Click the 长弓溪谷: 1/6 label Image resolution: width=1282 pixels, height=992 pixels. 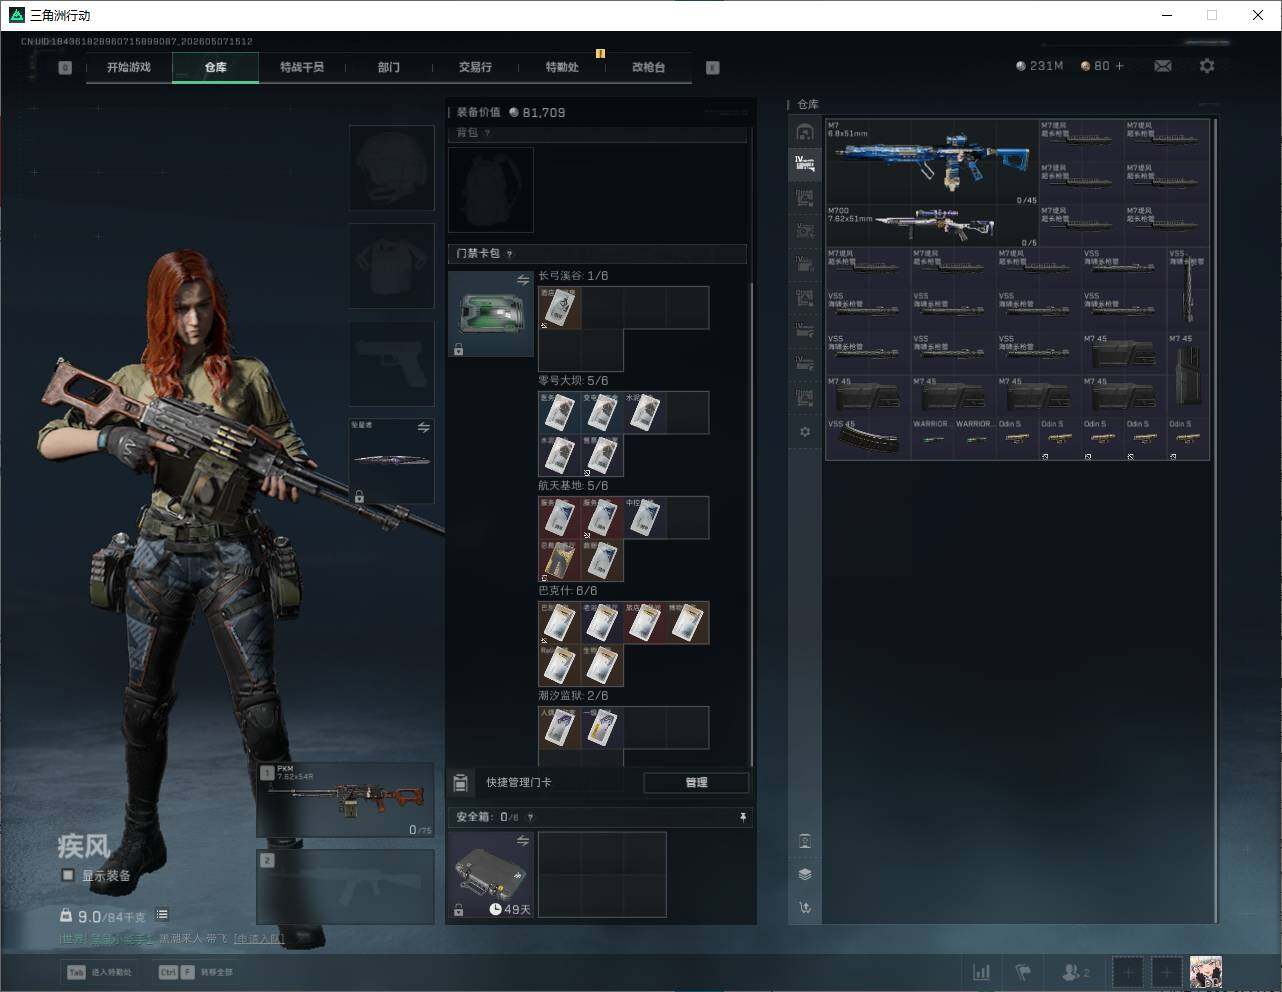click(x=573, y=276)
